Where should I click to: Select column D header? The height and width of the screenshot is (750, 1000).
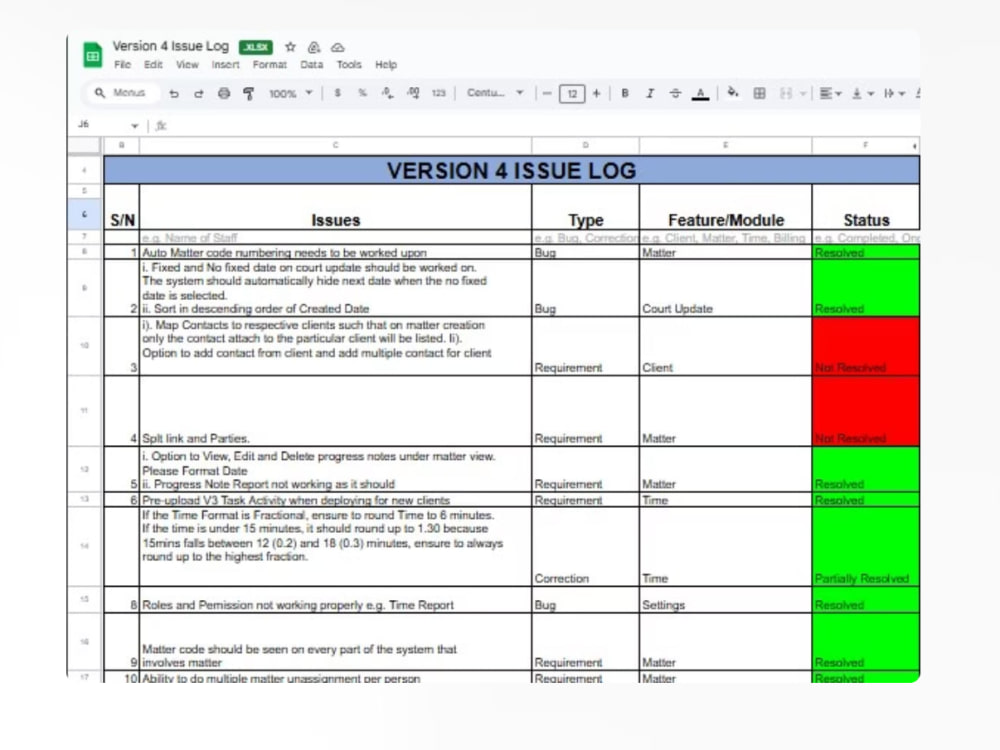[585, 145]
